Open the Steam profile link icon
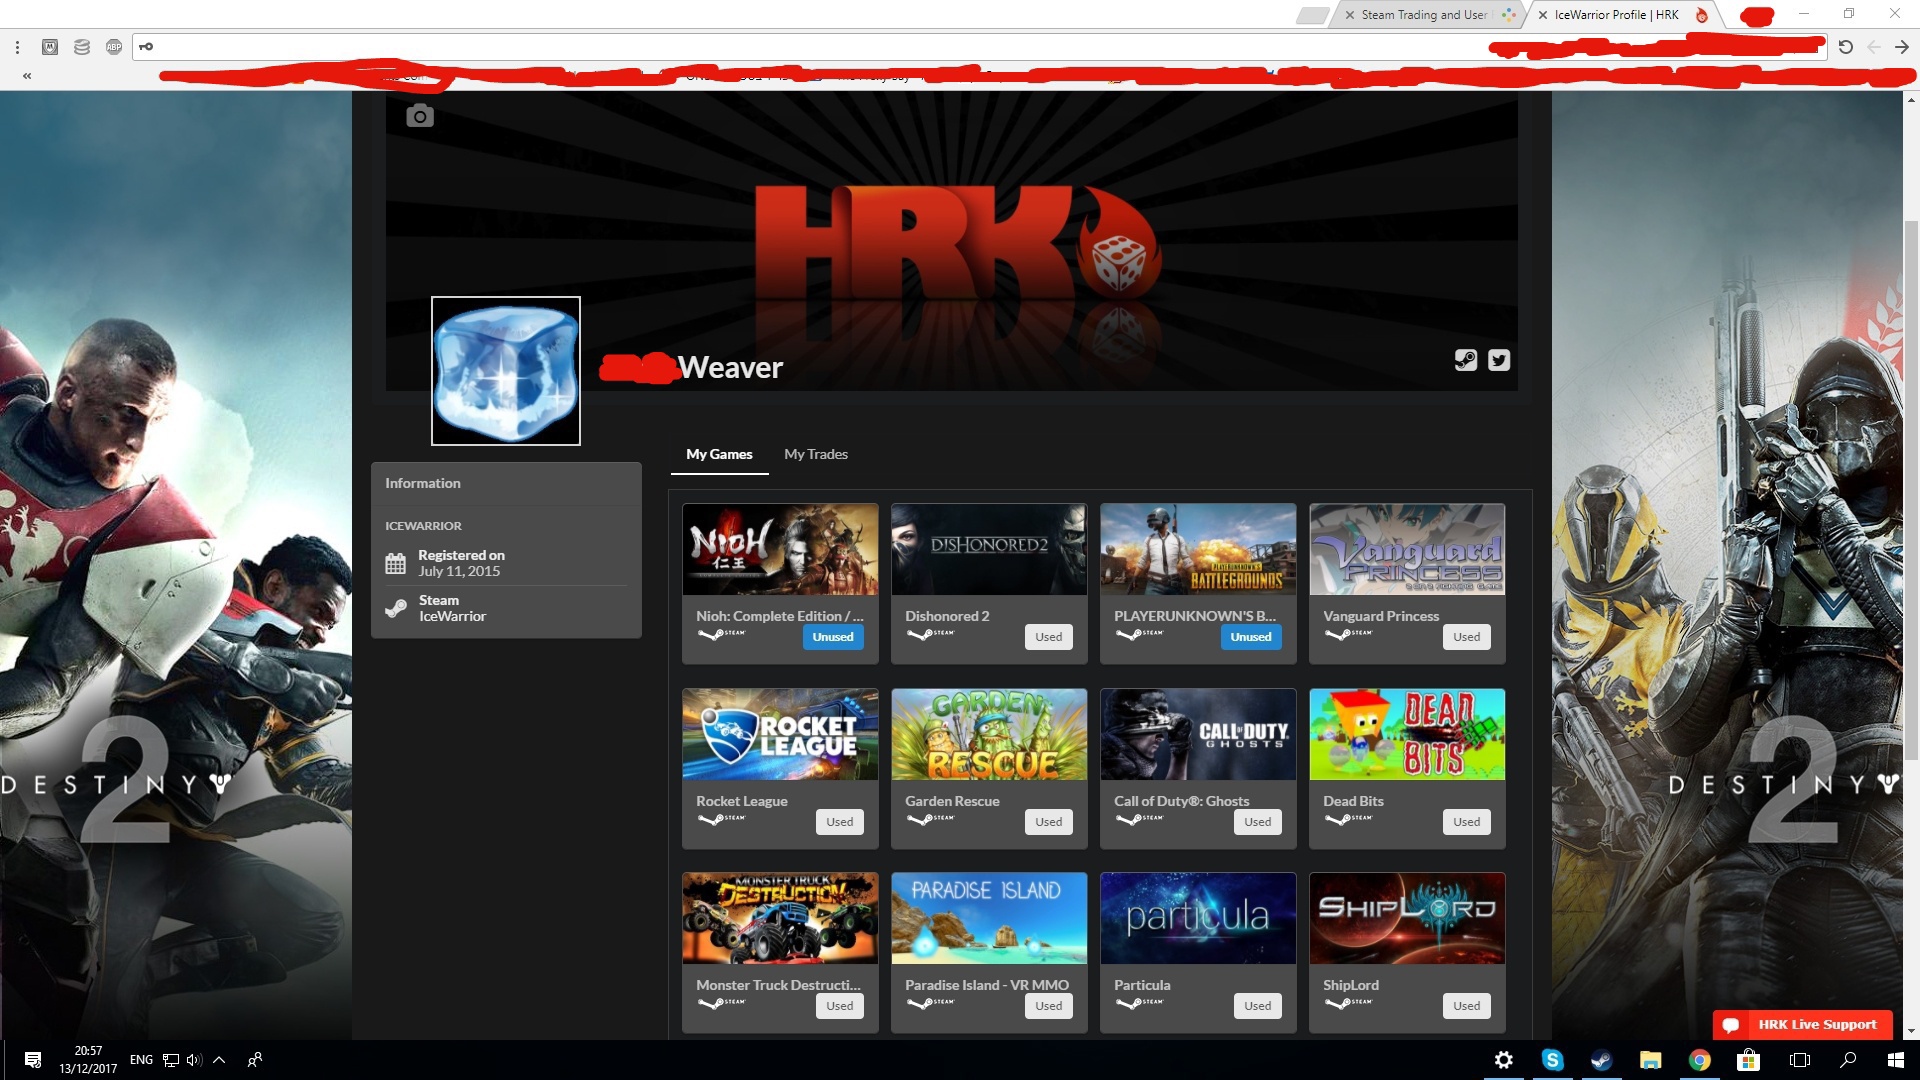 point(1465,360)
